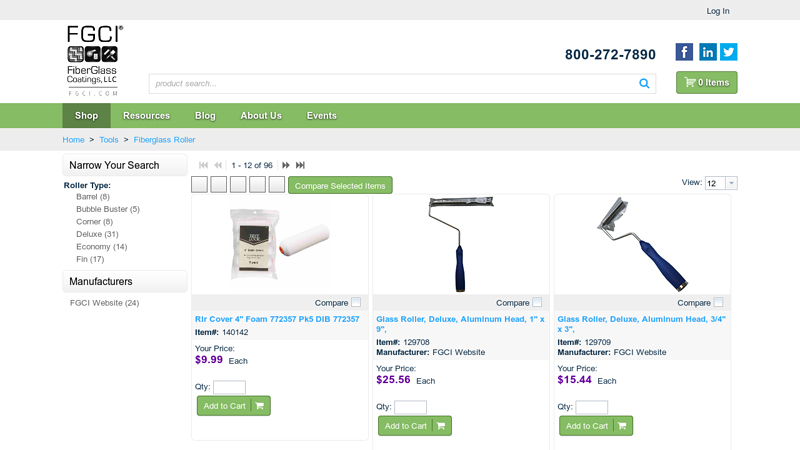Click the search magnifier icon

click(x=644, y=84)
